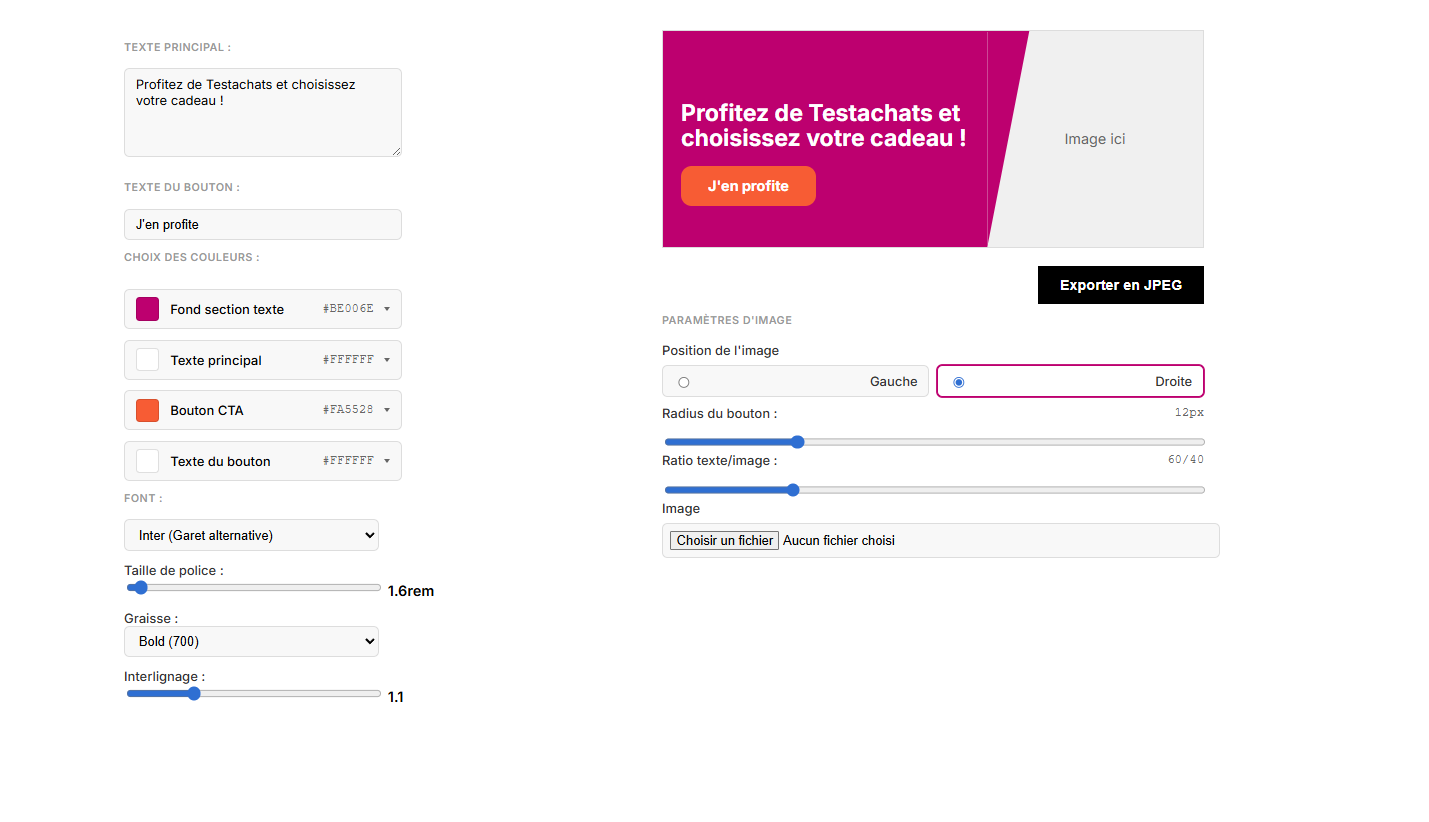Click the Taille de police slider handle
Image resolution: width=1429 pixels, height=822 pixels.
tap(141, 588)
